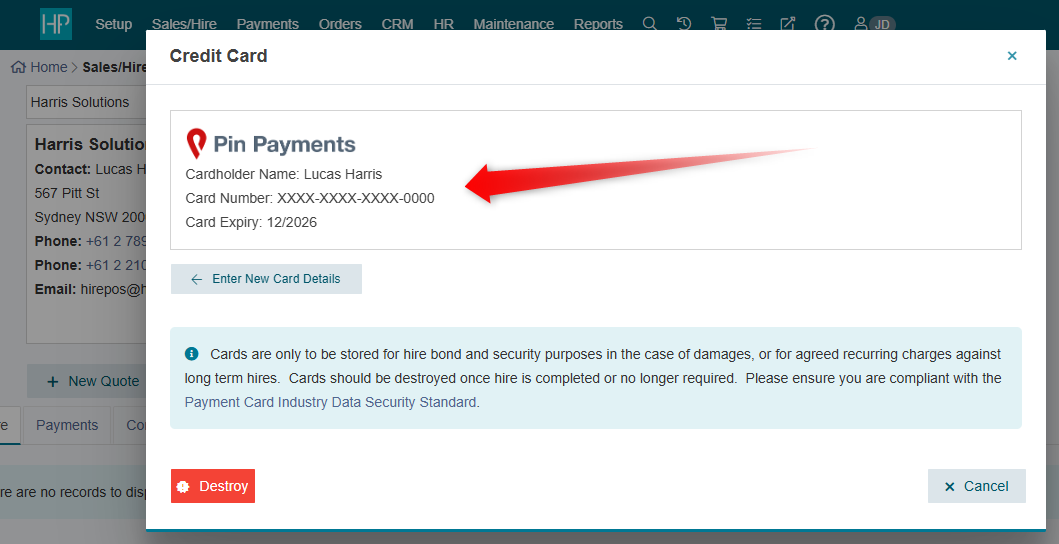Open the Sales/Hire menu

[184, 24]
